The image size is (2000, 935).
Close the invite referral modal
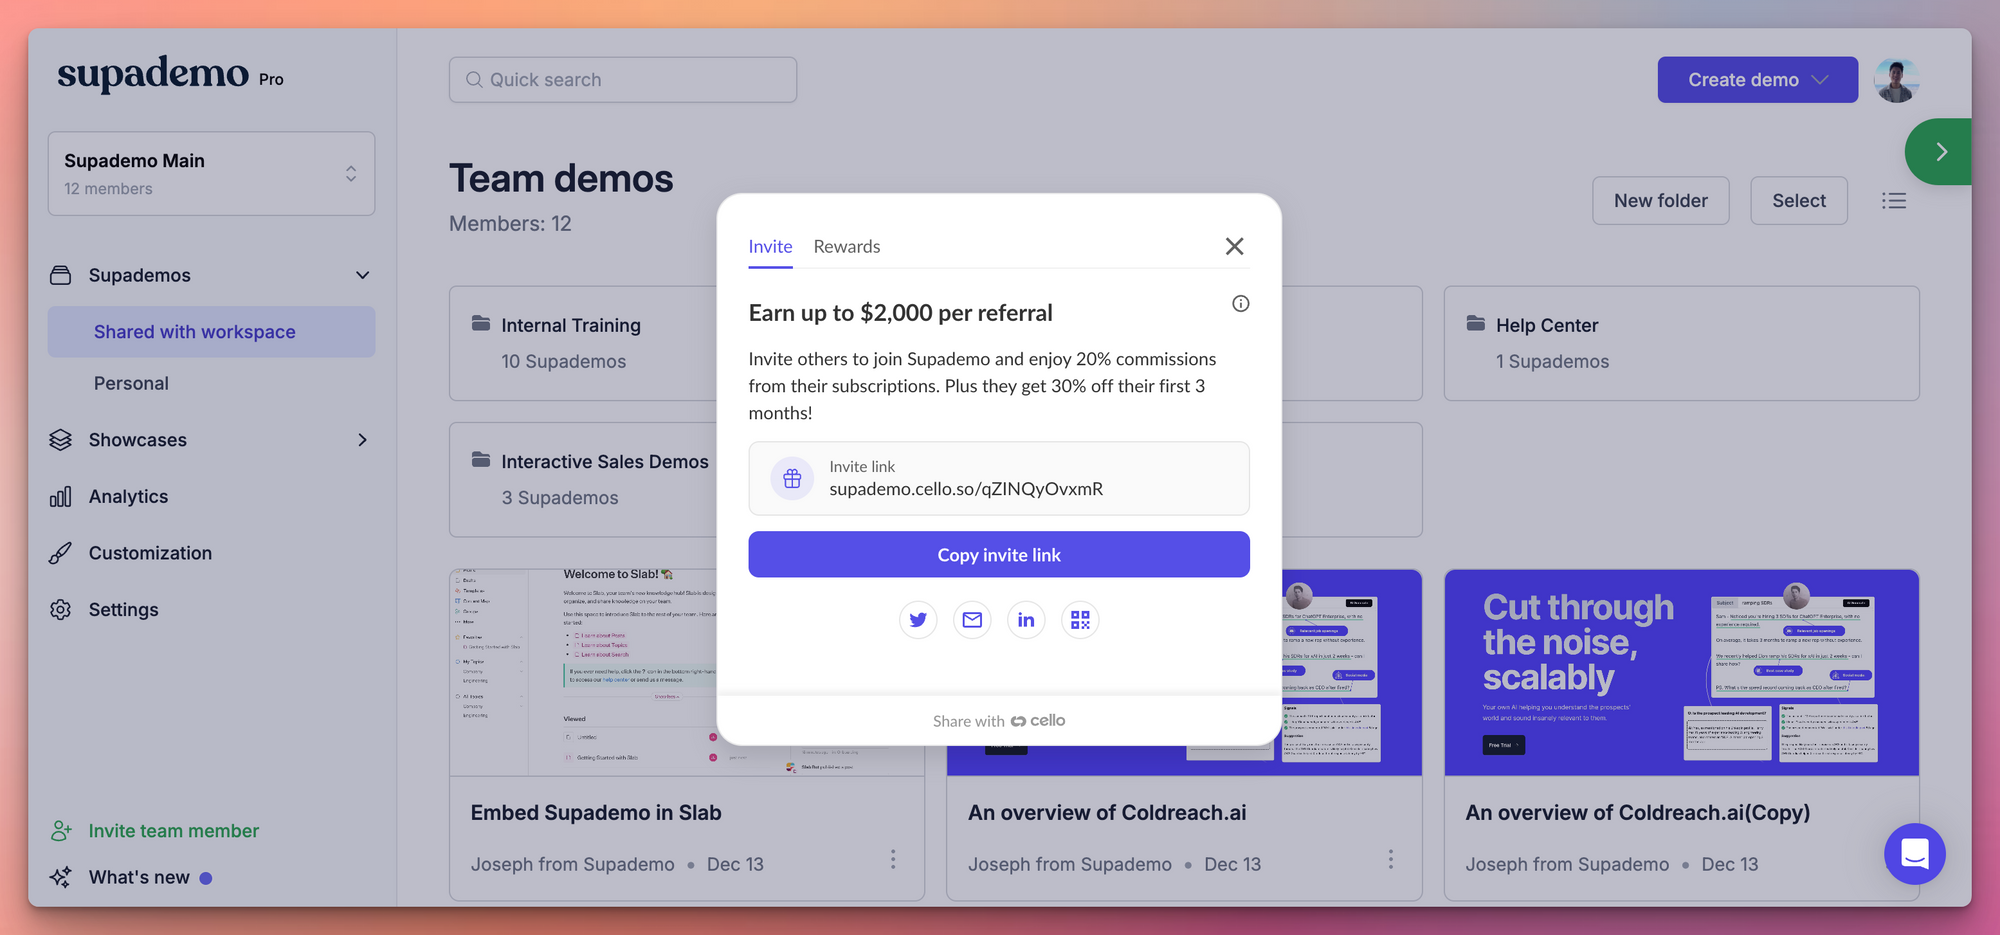[x=1235, y=246]
